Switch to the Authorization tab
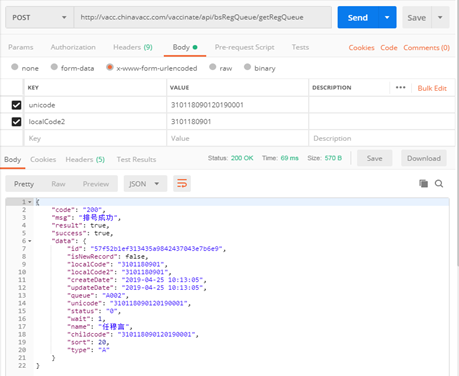This screenshot has height=376, width=459. coord(73,47)
